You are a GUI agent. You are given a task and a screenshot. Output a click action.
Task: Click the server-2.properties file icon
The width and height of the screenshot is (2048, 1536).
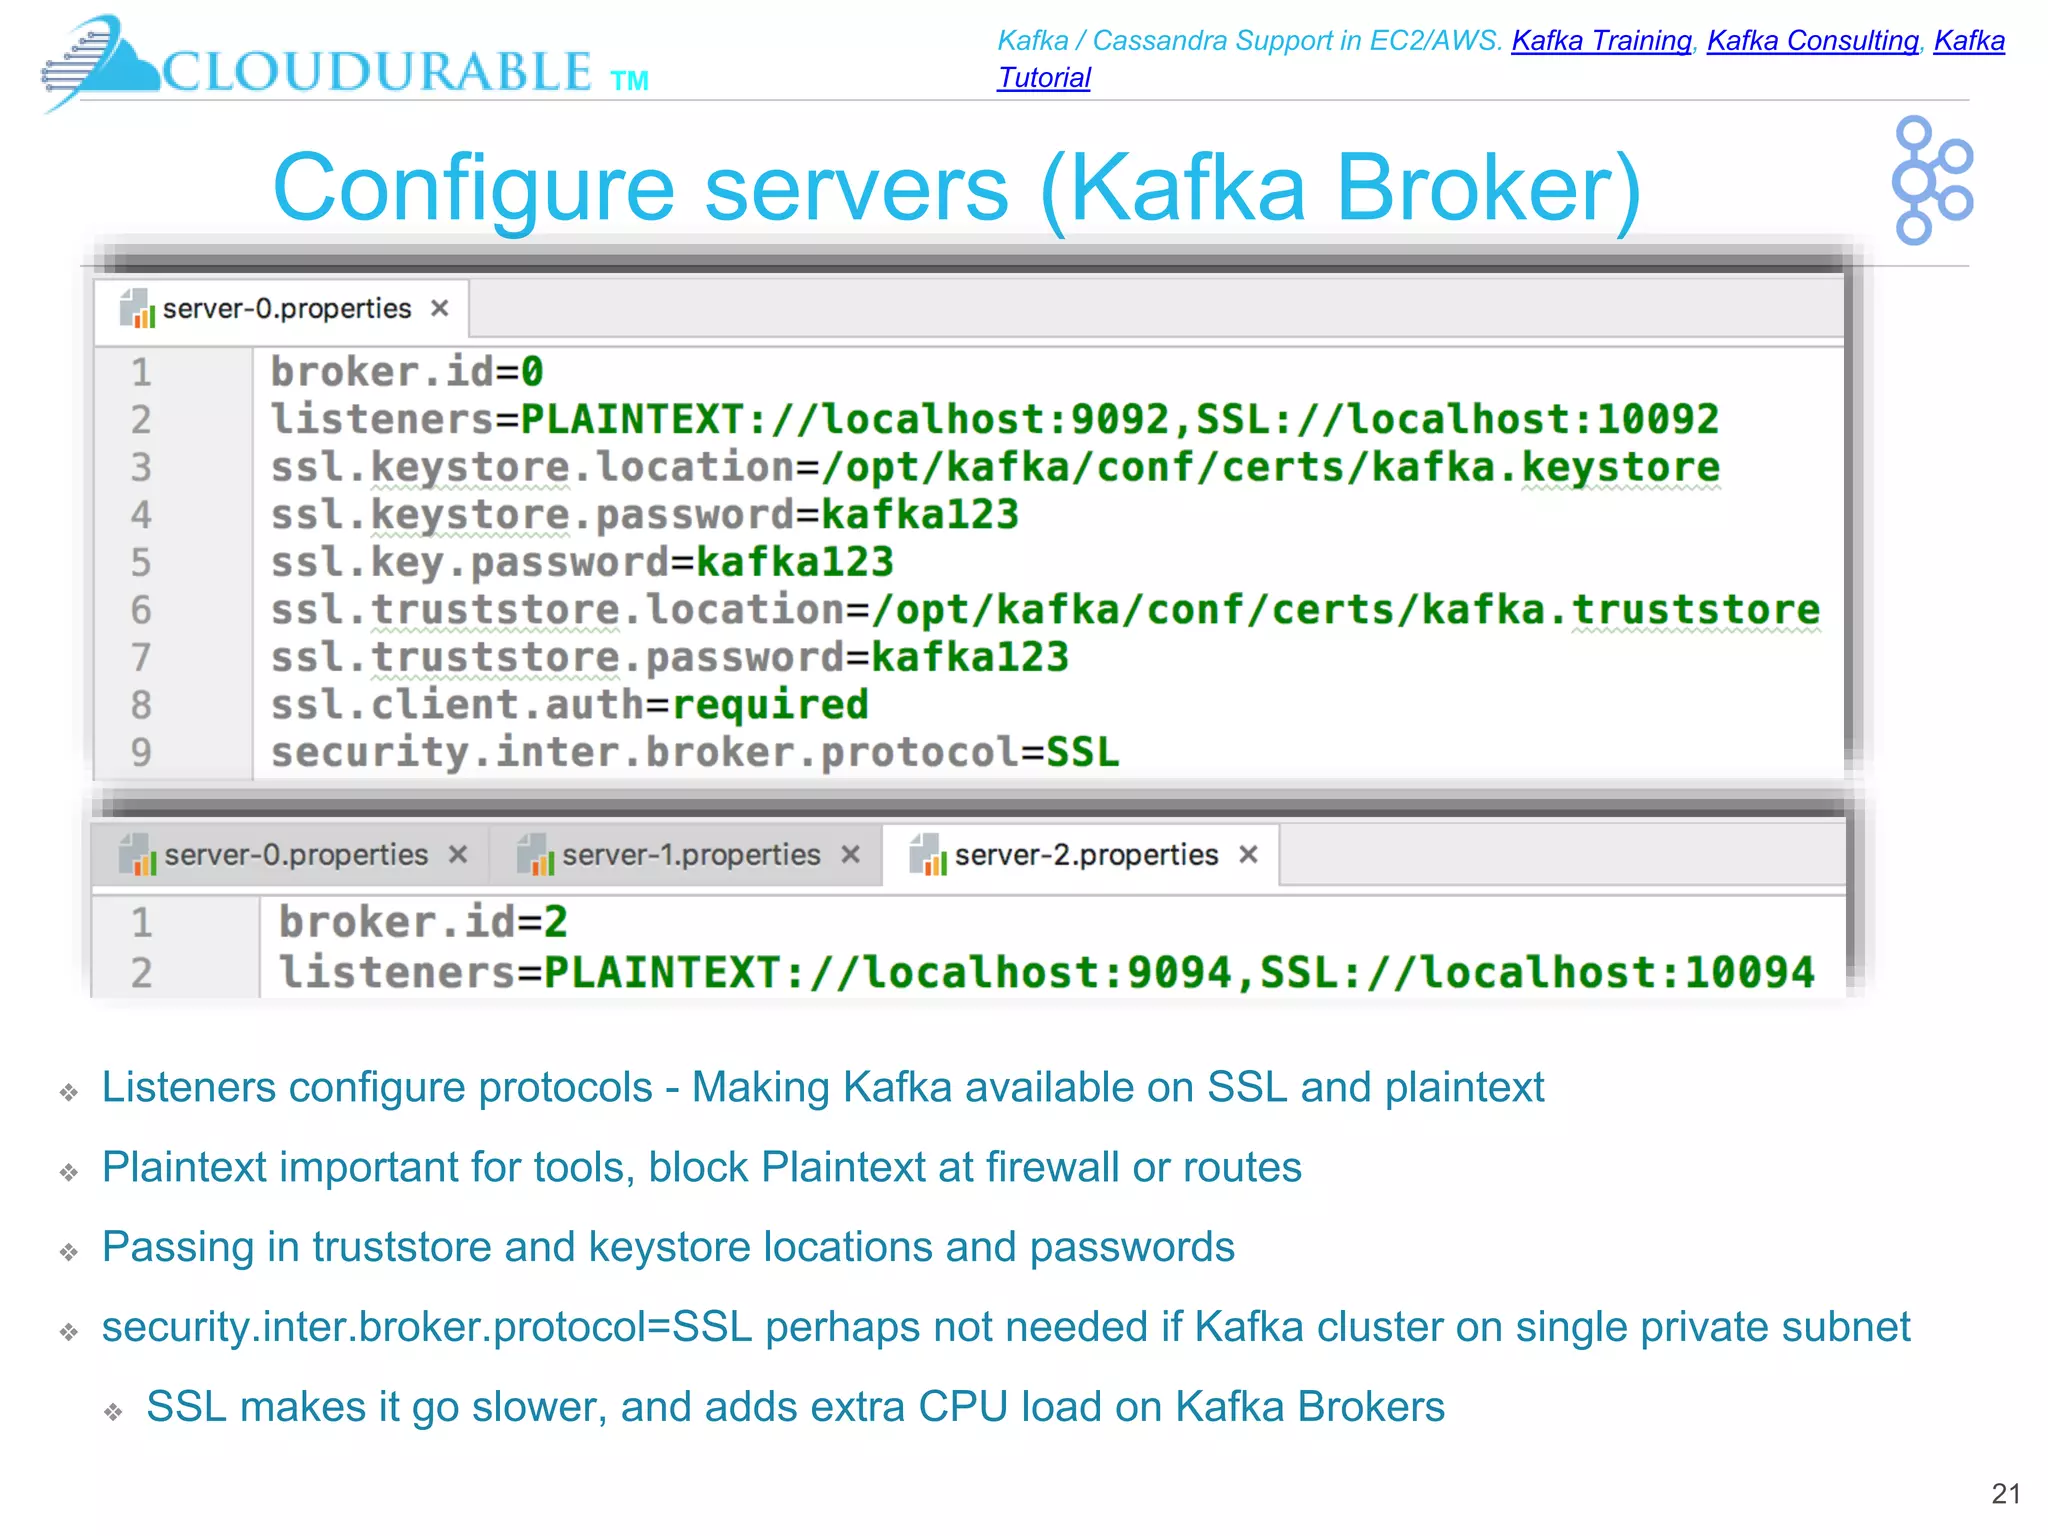(928, 855)
